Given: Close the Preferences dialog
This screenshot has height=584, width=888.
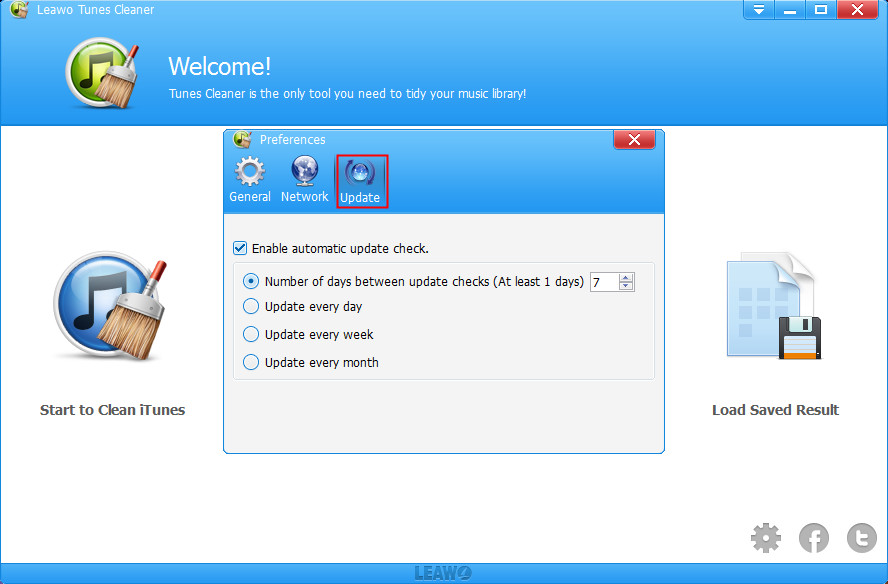Looking at the screenshot, I should pyautogui.click(x=633, y=140).
